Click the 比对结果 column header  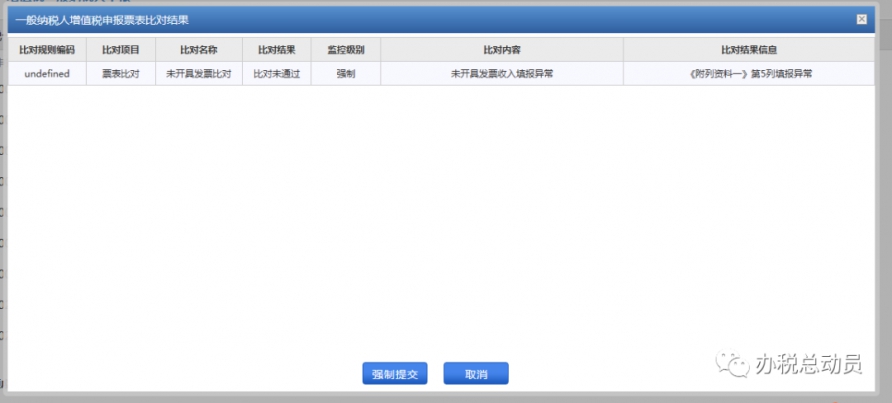[x=276, y=50]
